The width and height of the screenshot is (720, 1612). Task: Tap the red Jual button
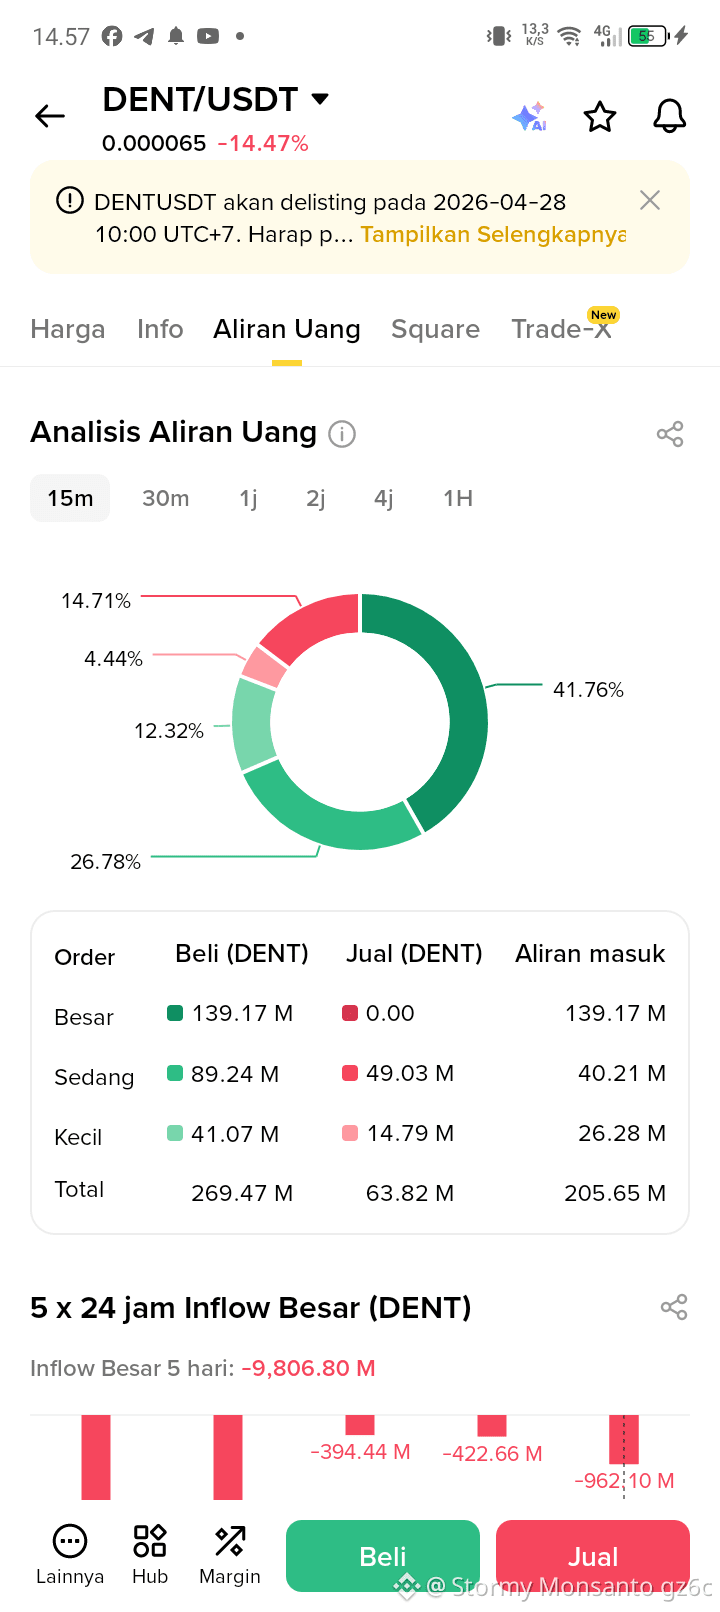tap(593, 1556)
